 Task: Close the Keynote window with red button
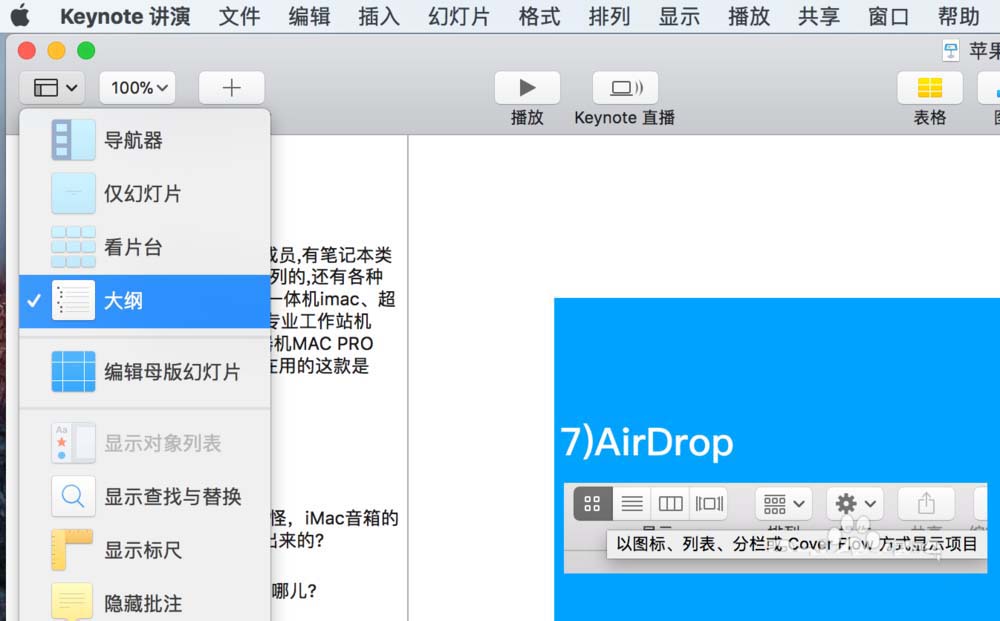point(27,50)
